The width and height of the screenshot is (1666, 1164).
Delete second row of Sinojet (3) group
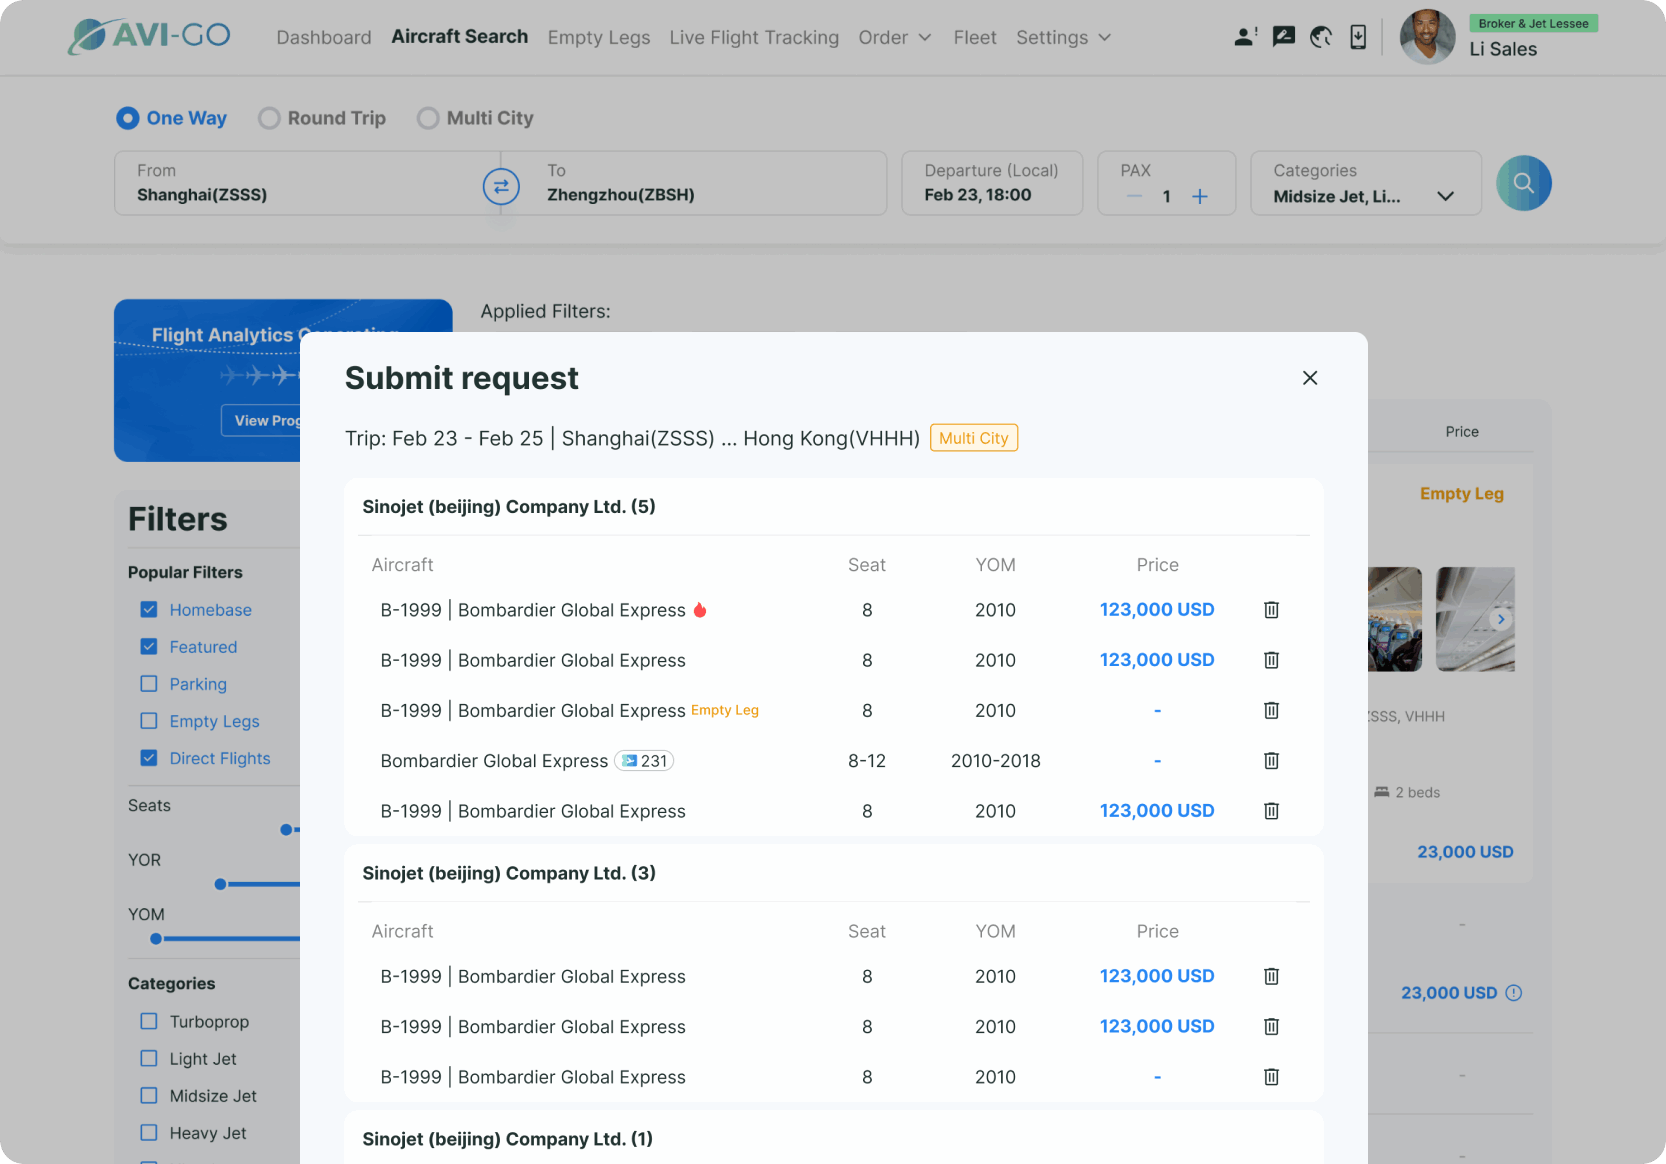(1271, 1026)
